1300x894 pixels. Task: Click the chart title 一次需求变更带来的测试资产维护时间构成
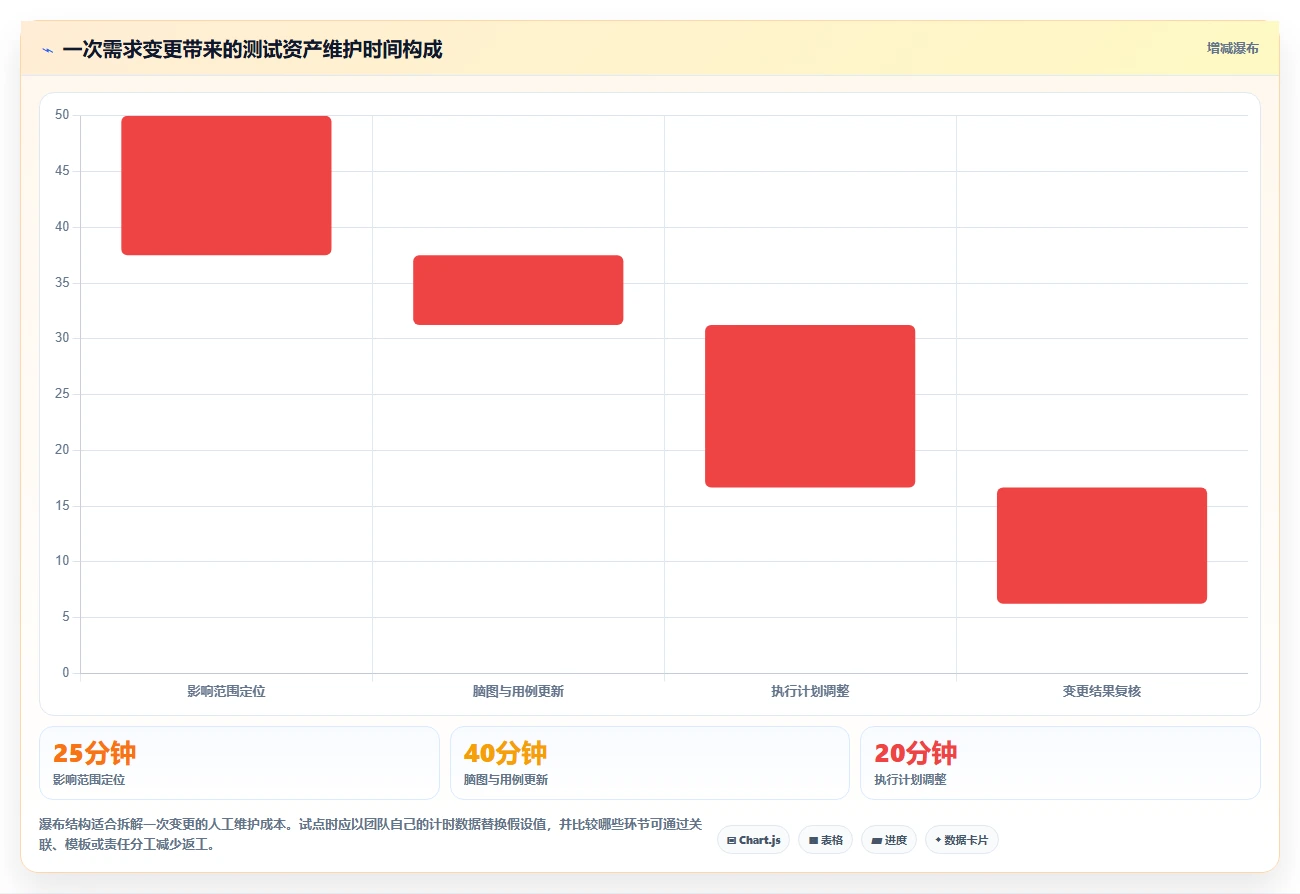pyautogui.click(x=252, y=49)
